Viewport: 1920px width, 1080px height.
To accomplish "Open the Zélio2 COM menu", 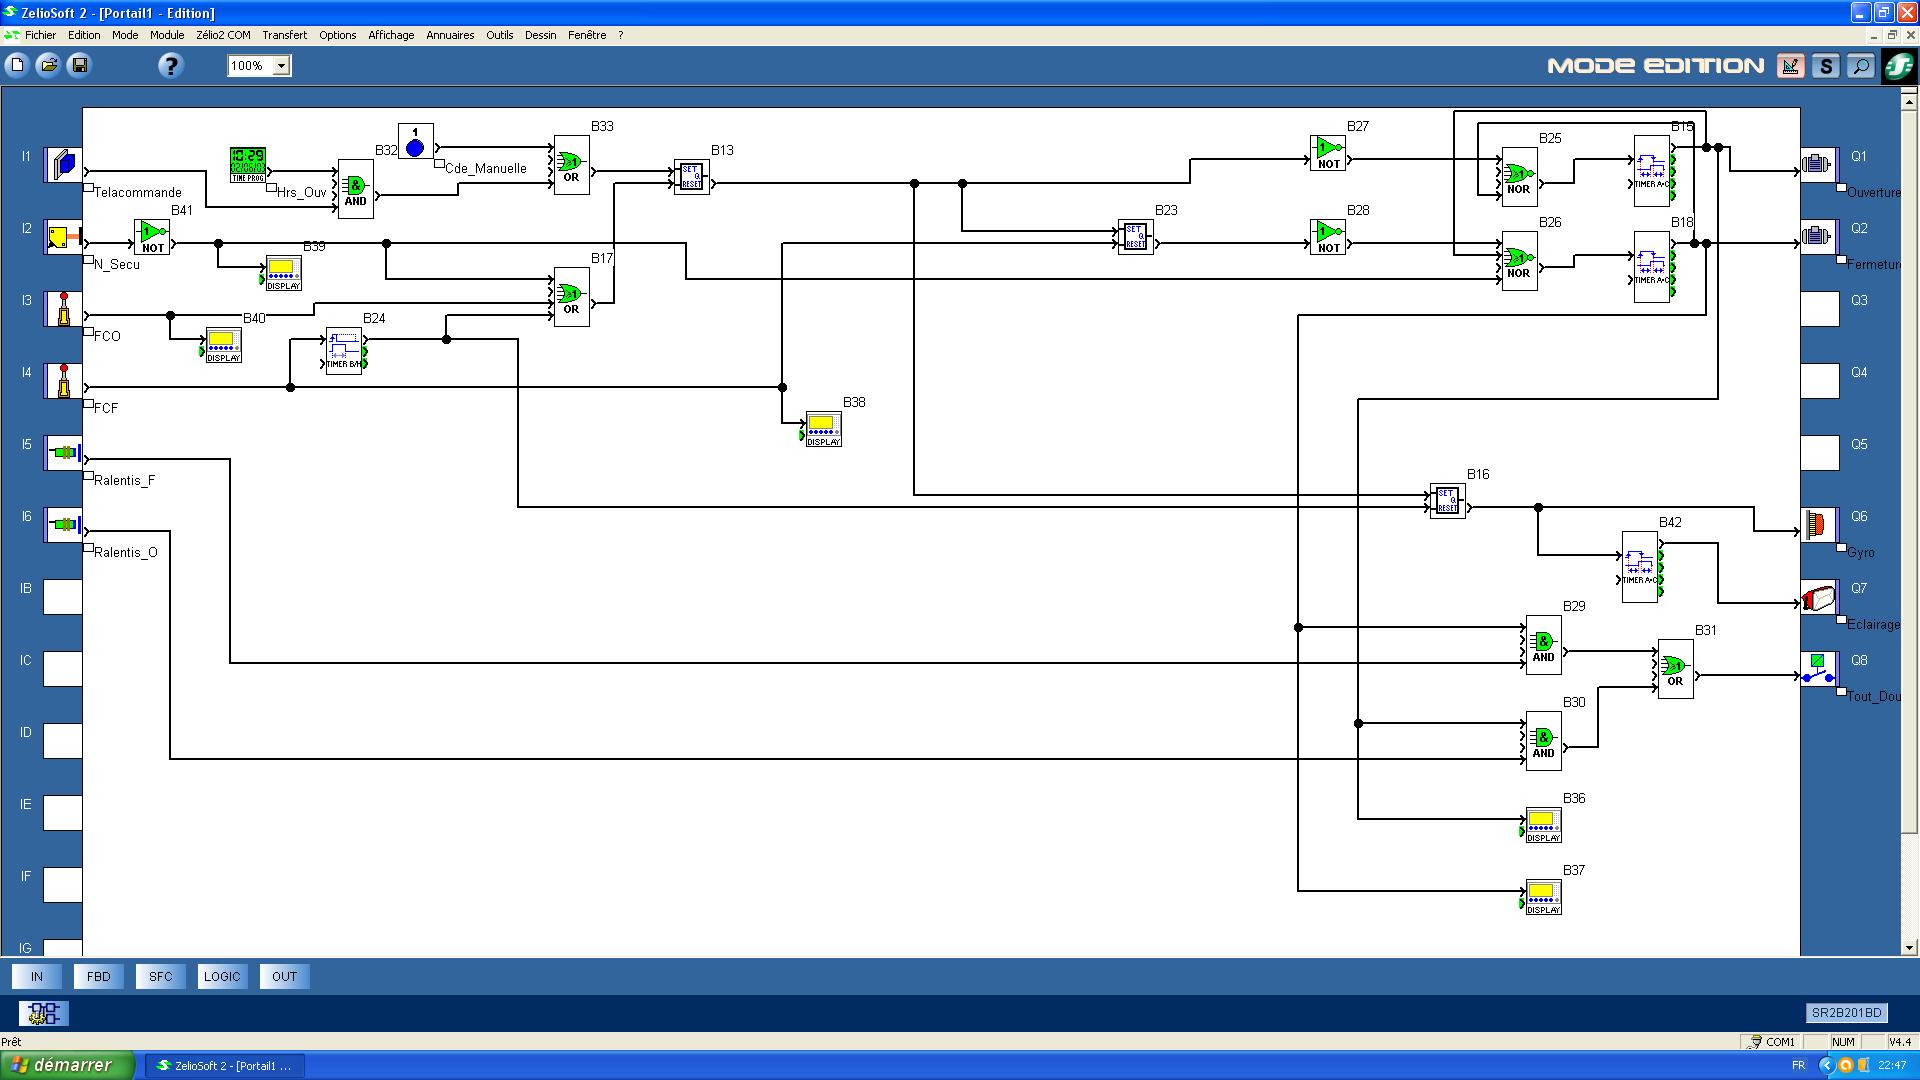I will coord(223,35).
